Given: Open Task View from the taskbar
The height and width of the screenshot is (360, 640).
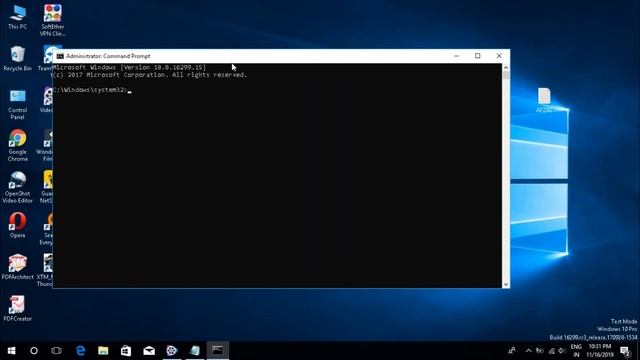Looking at the screenshot, I should coord(56,351).
